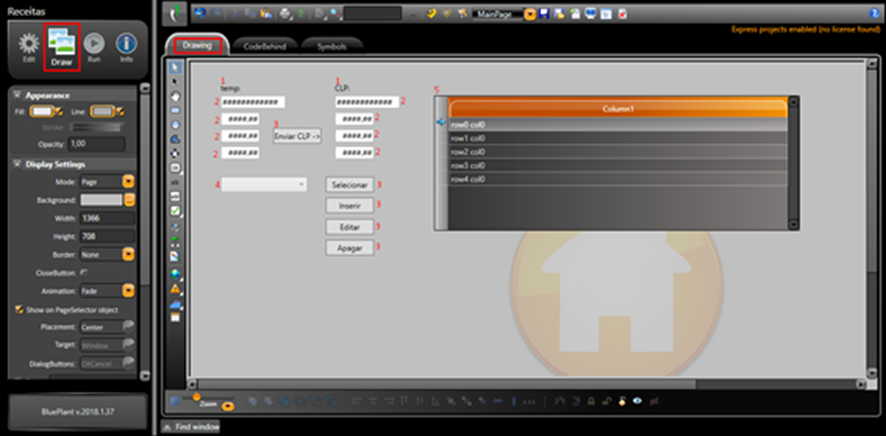This screenshot has height=436, width=886.
Task: Click the Fill color swatch
Action: coord(42,111)
